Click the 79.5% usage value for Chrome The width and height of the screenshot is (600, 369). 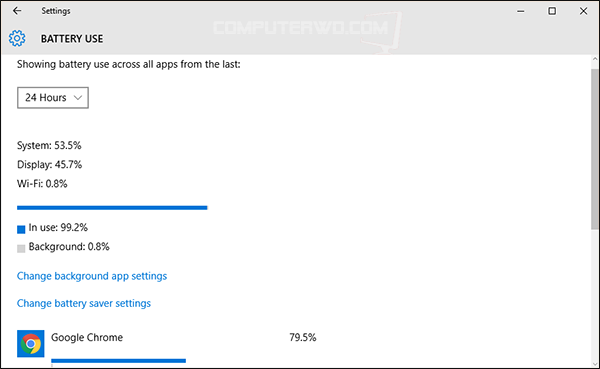click(303, 337)
